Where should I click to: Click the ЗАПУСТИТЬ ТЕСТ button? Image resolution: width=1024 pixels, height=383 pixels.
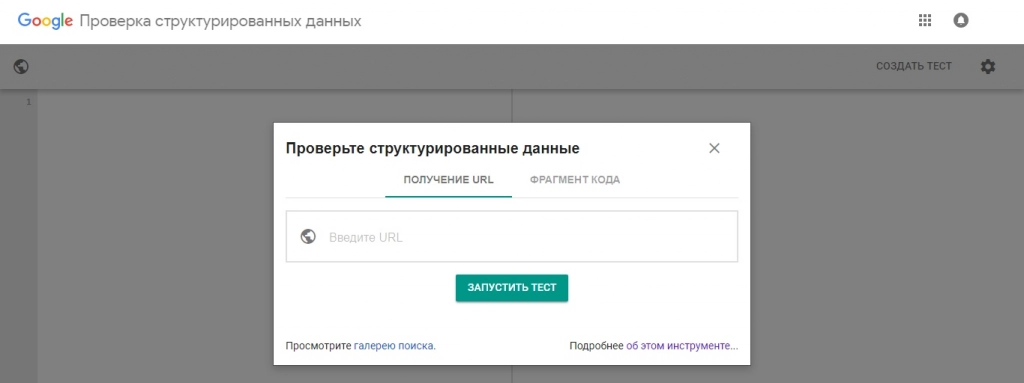(x=512, y=288)
